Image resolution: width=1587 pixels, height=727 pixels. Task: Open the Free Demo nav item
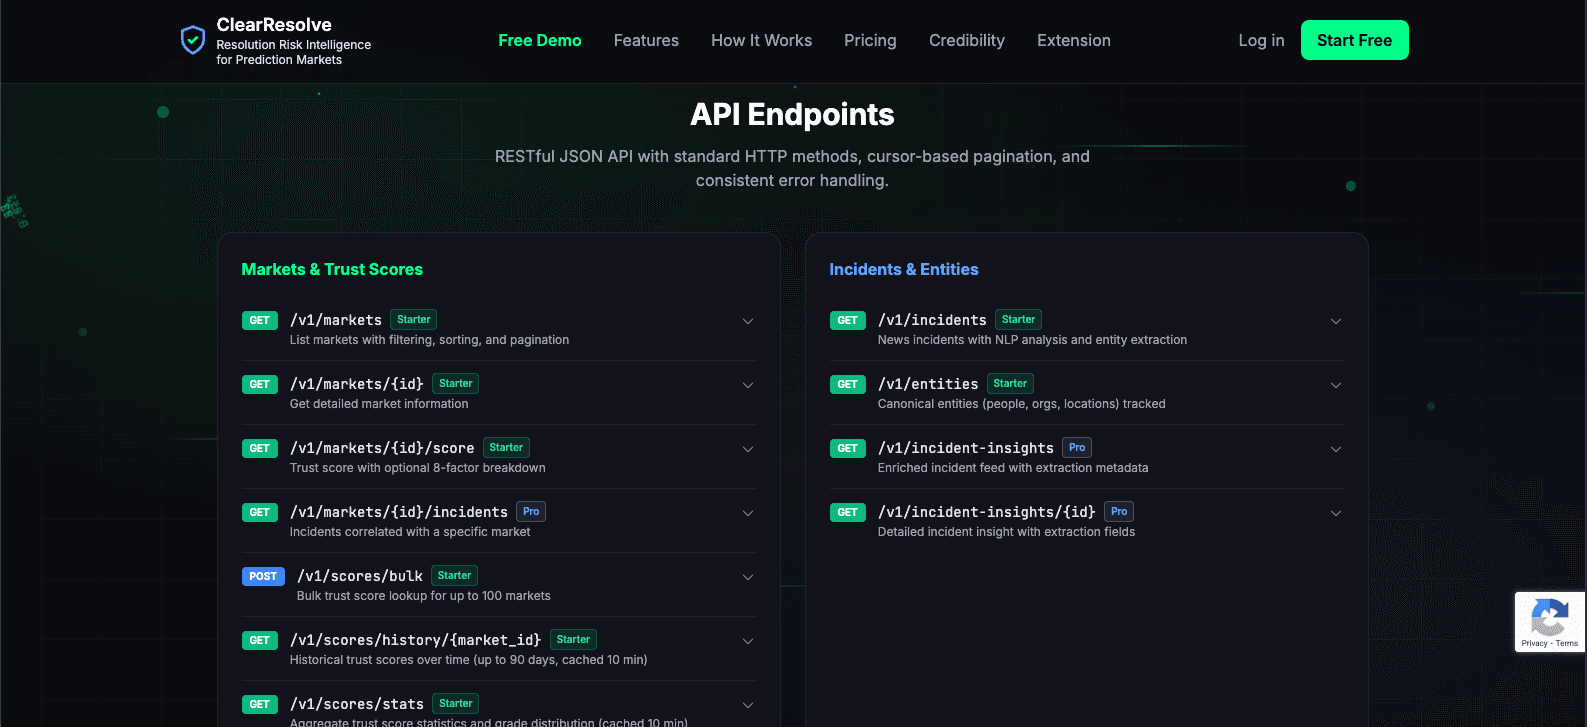tap(540, 40)
